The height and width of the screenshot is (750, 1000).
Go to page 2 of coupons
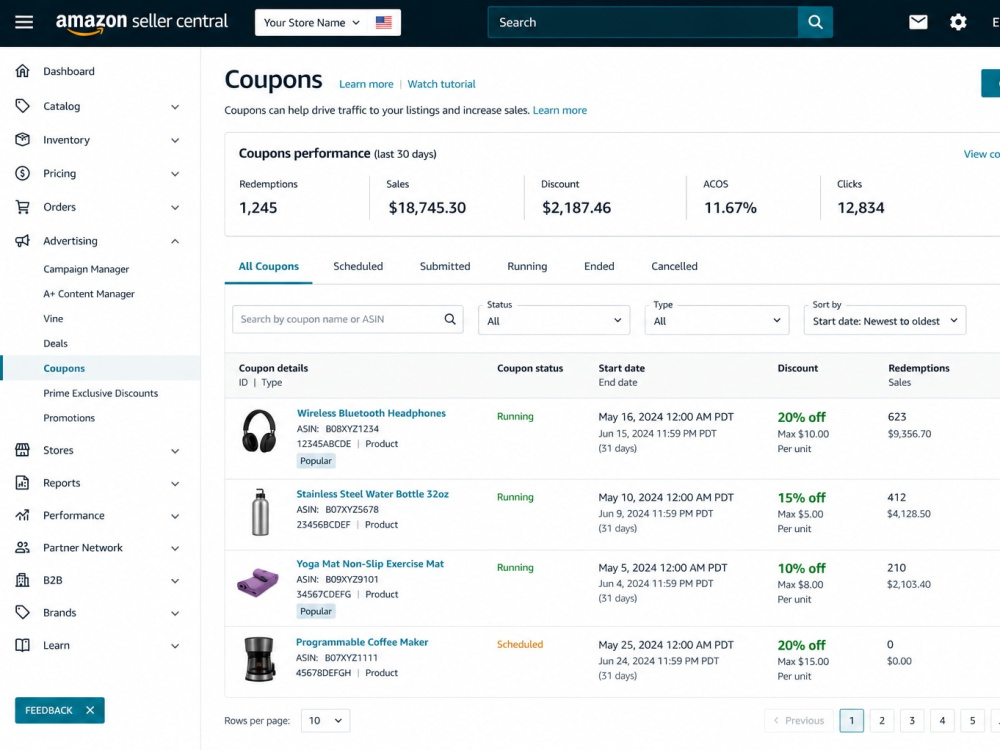[881, 721]
